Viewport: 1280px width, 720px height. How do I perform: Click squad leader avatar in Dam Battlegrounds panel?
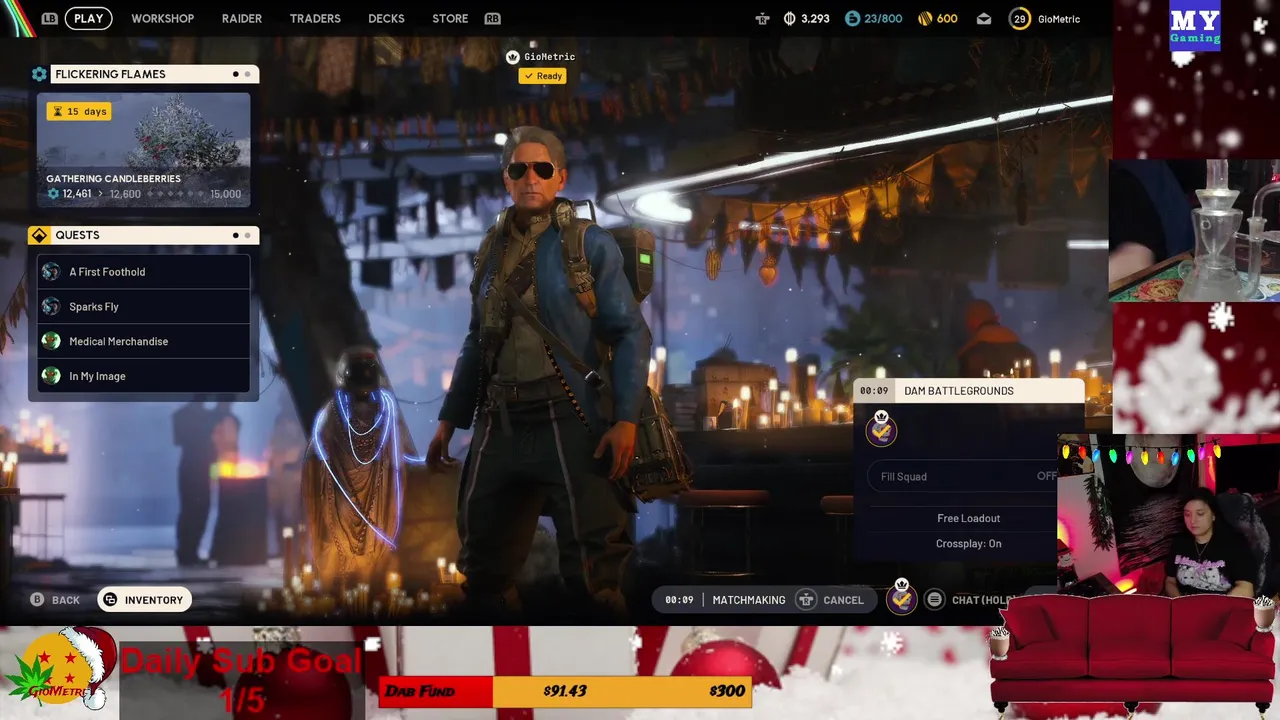[881, 429]
